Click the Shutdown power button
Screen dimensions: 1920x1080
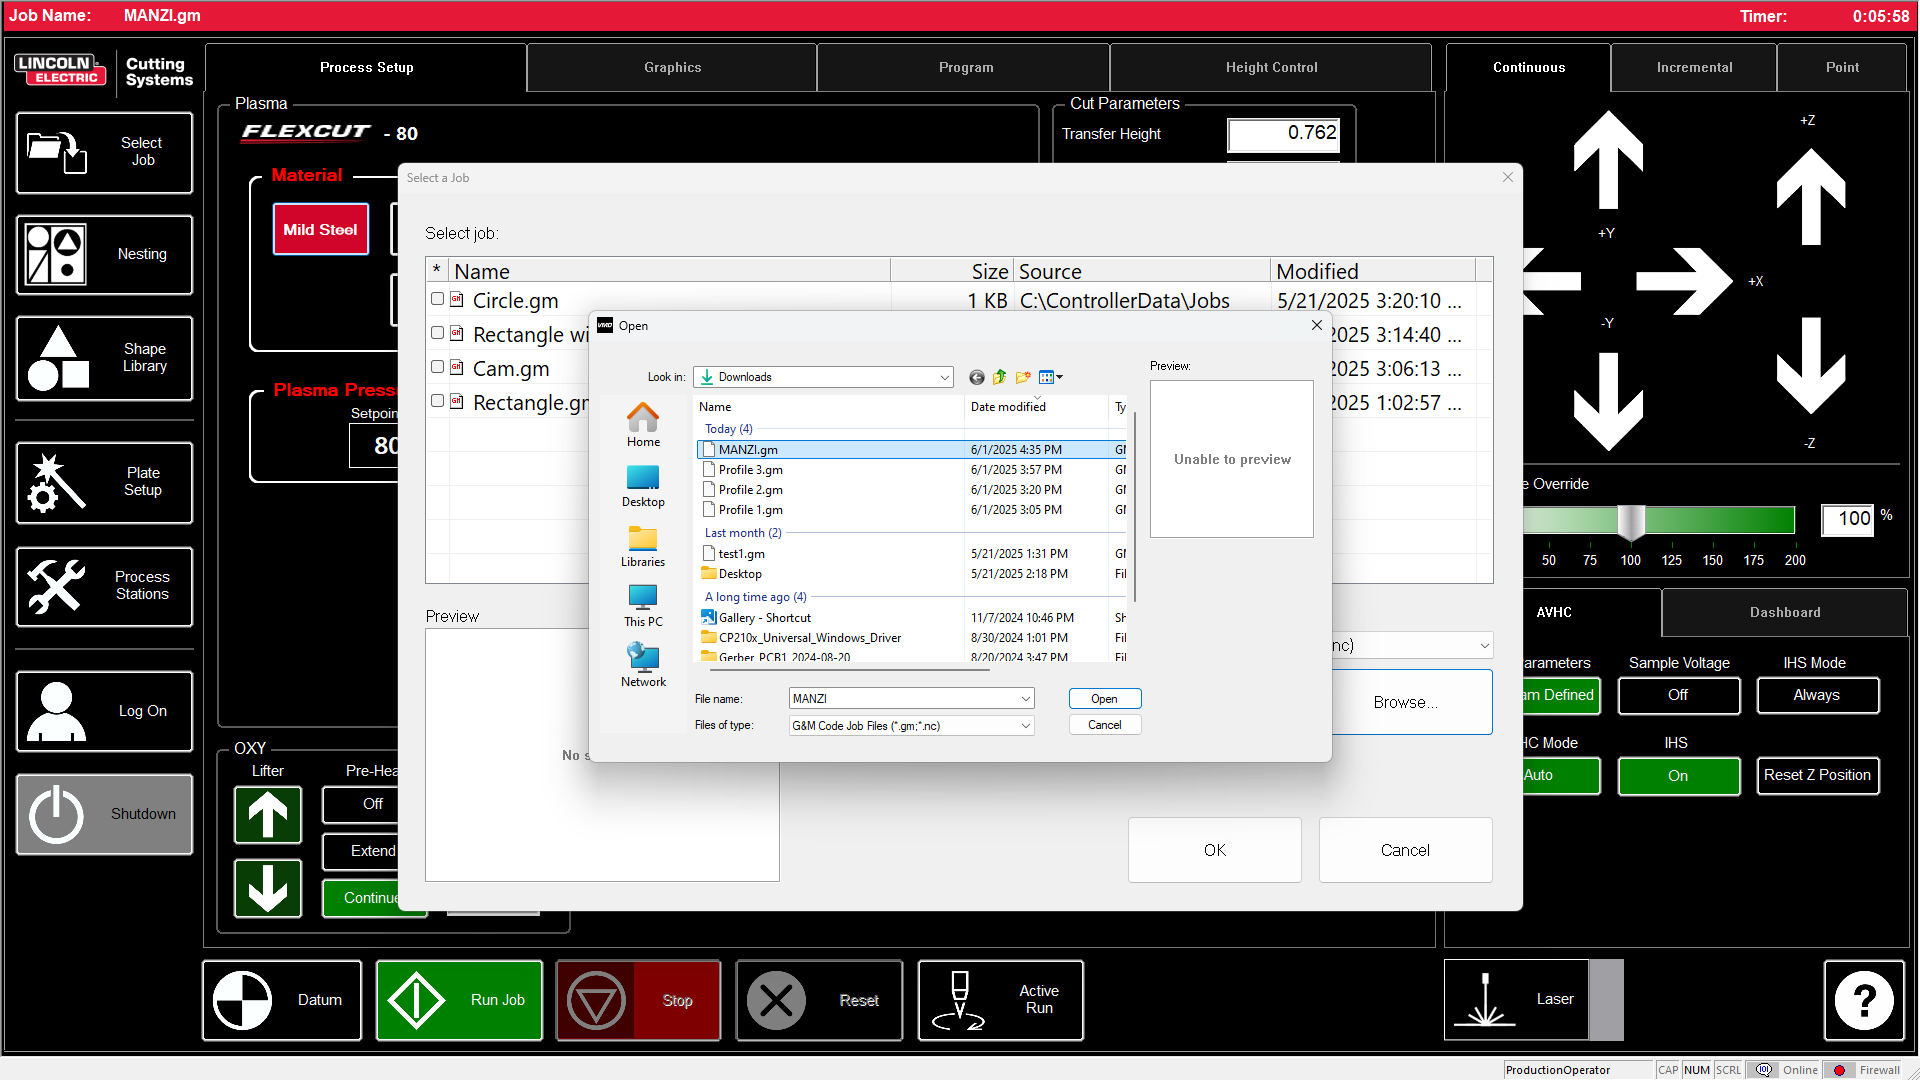[x=104, y=814]
